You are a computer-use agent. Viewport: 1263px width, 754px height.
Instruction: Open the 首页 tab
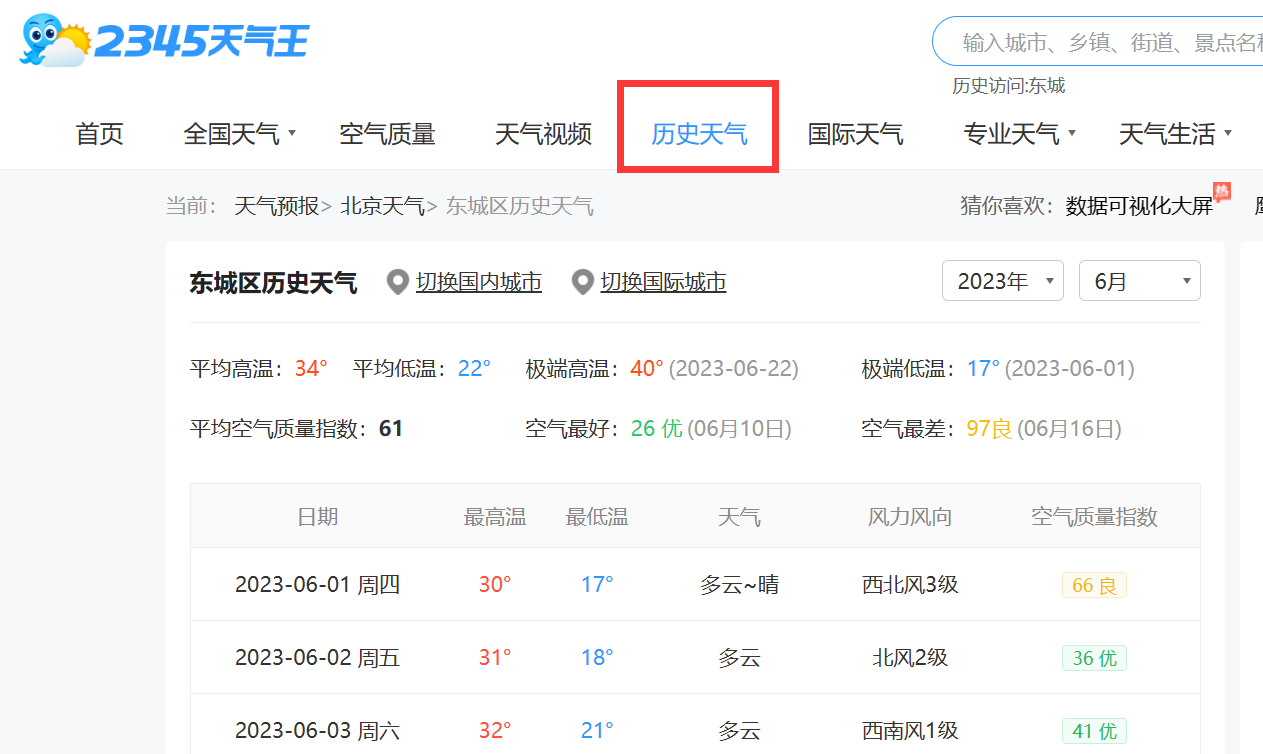click(100, 134)
